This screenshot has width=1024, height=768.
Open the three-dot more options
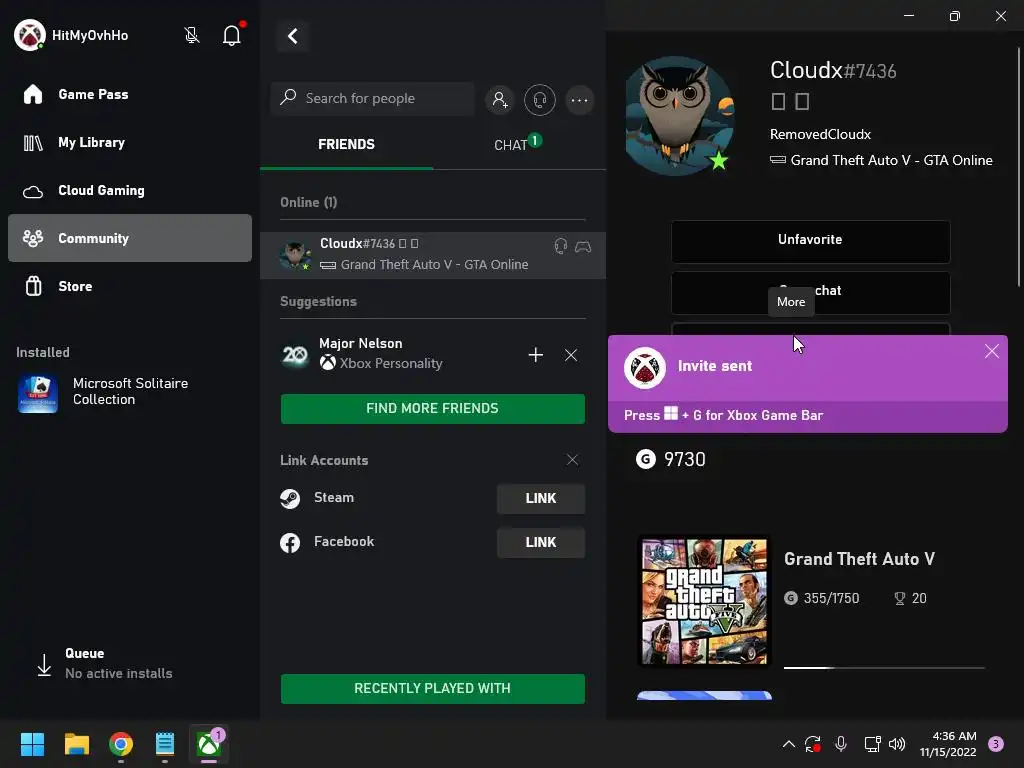[x=579, y=100]
